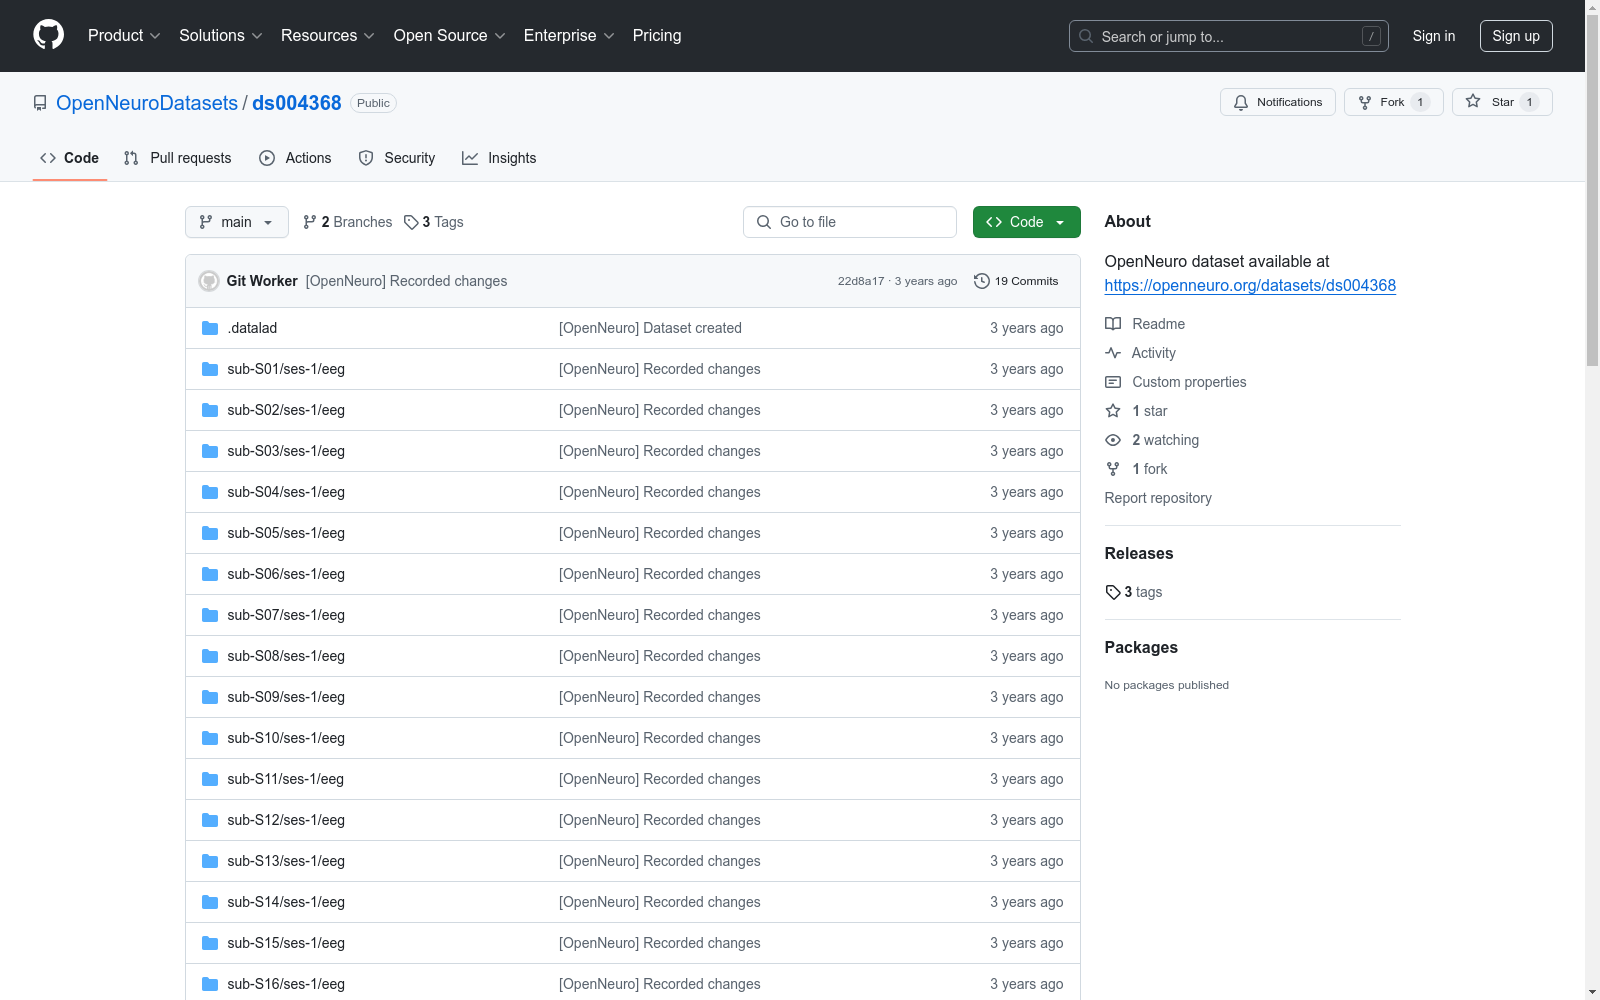Expand the Enterprise menu
The image size is (1600, 1000).
tap(569, 36)
